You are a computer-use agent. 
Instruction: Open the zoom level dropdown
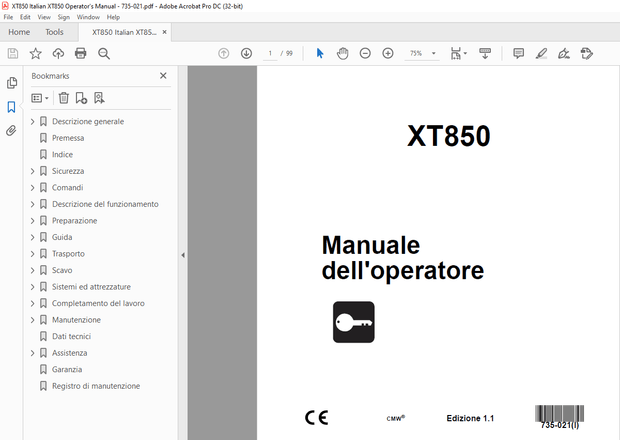click(x=434, y=53)
